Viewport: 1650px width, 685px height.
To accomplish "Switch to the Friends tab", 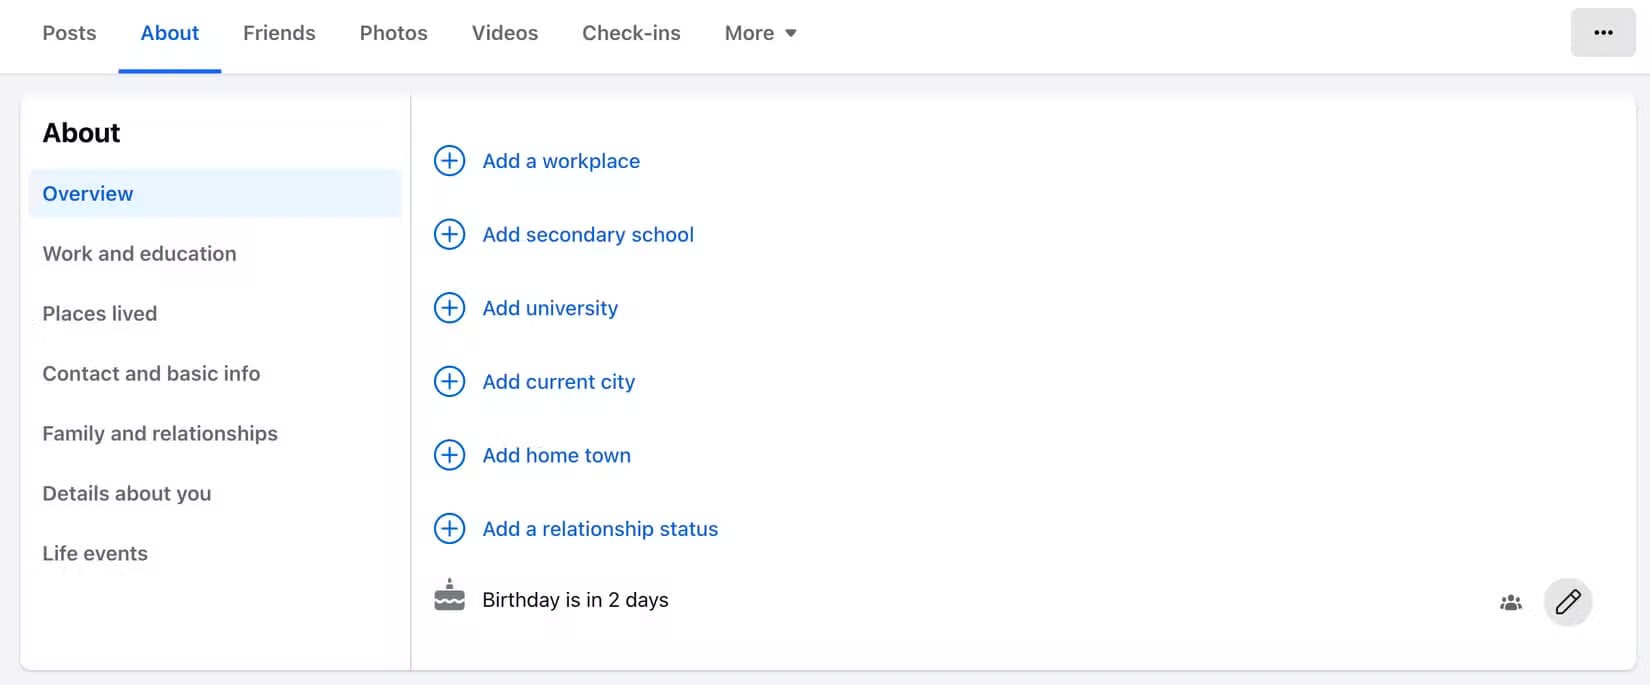I will 279,33.
